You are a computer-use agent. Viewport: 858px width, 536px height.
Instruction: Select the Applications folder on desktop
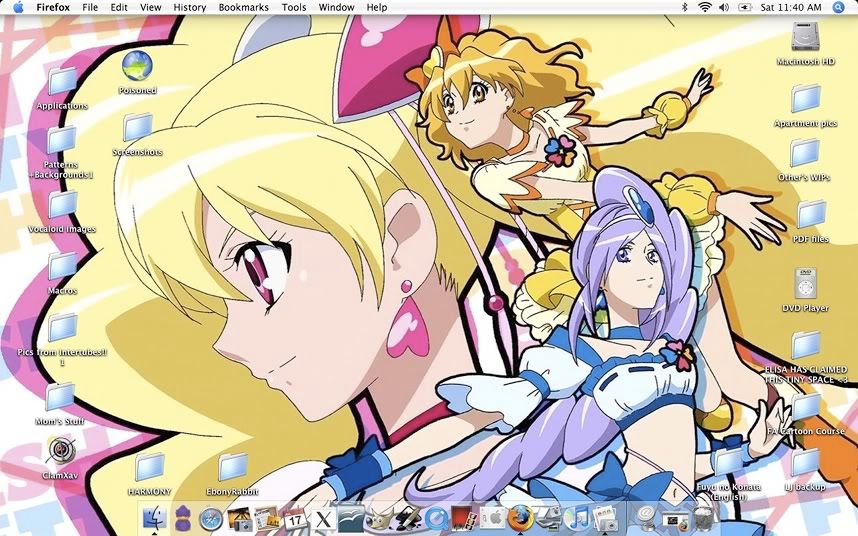pyautogui.click(x=62, y=88)
